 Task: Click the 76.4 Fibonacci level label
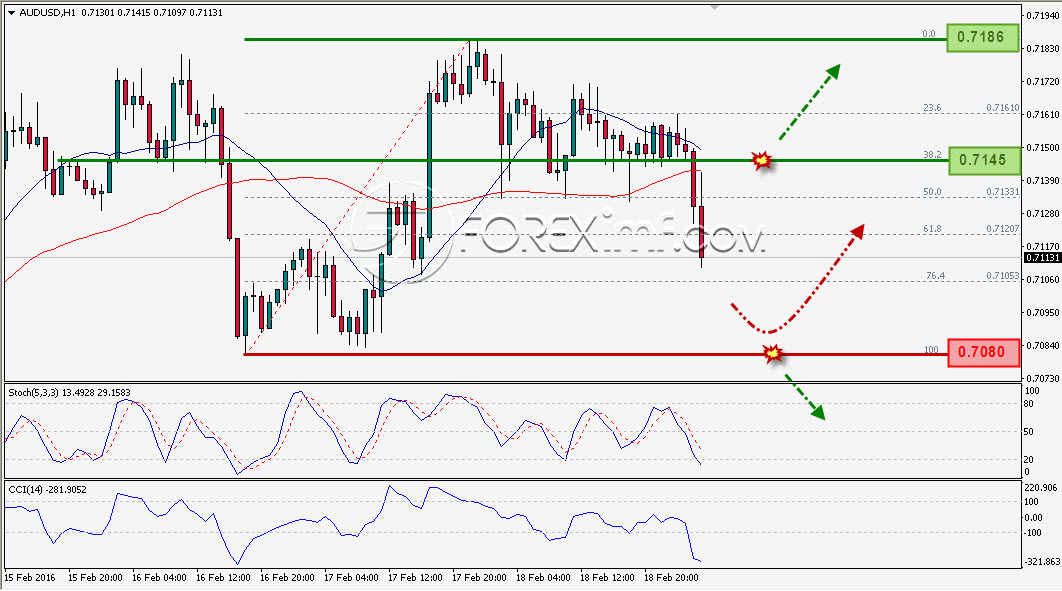coord(935,276)
